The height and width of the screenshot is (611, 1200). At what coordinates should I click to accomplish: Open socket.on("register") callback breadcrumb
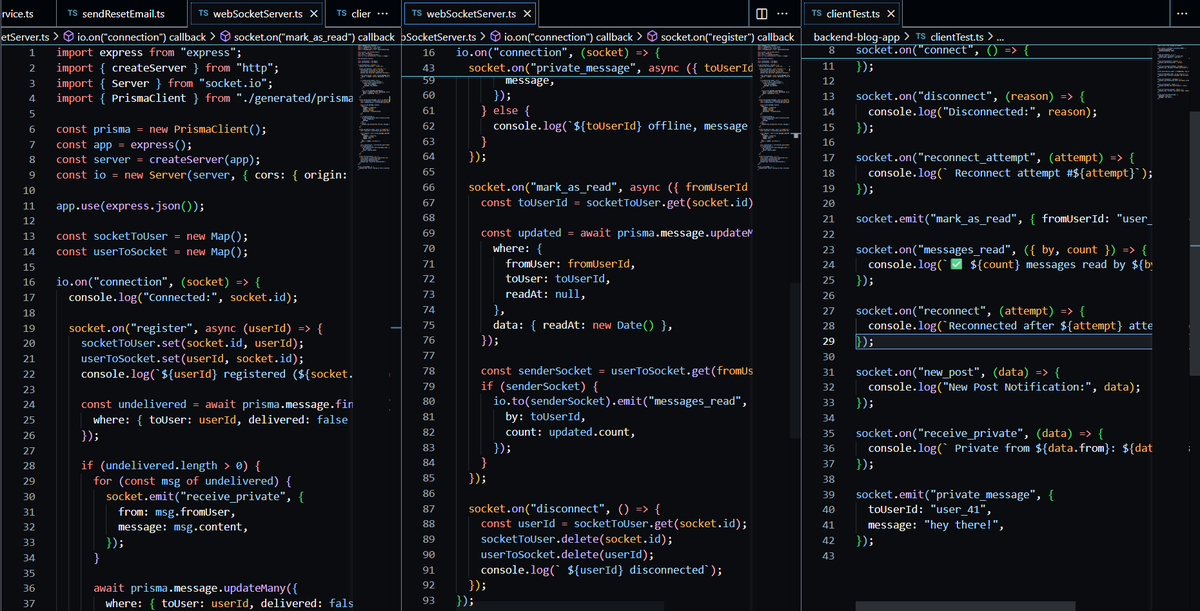720,36
